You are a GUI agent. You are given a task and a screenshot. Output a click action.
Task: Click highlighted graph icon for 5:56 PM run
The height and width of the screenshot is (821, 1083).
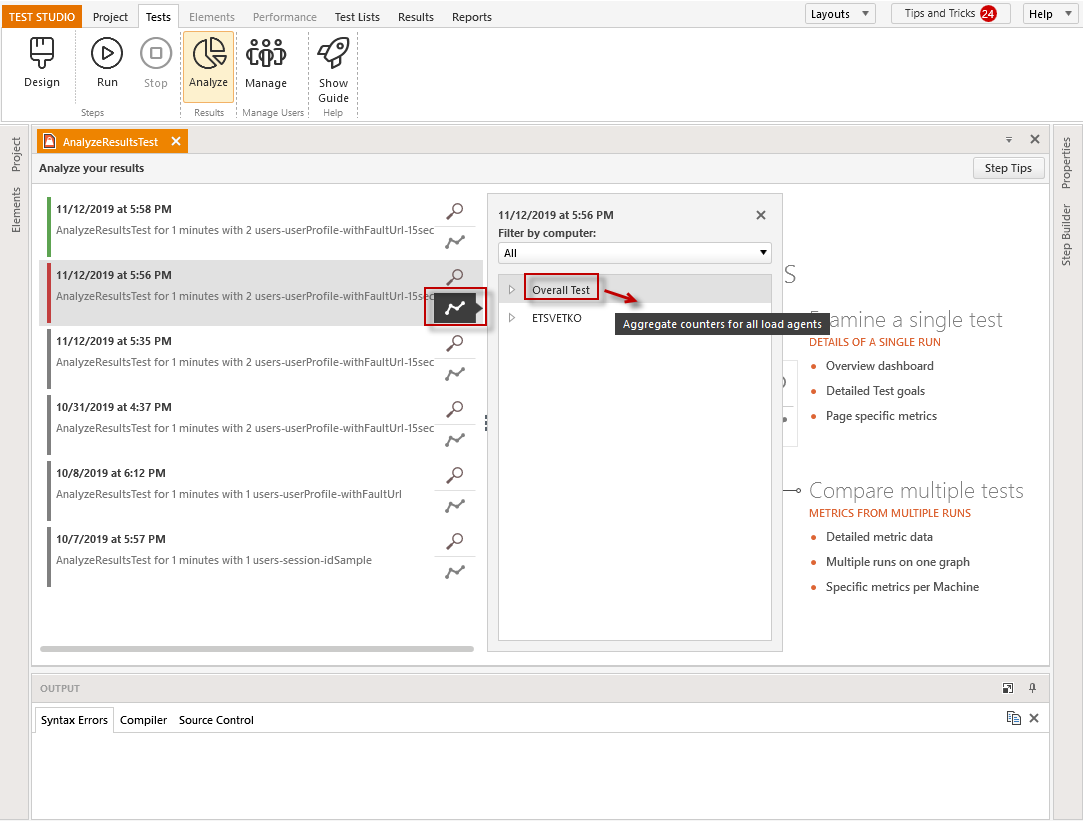pyautogui.click(x=454, y=308)
